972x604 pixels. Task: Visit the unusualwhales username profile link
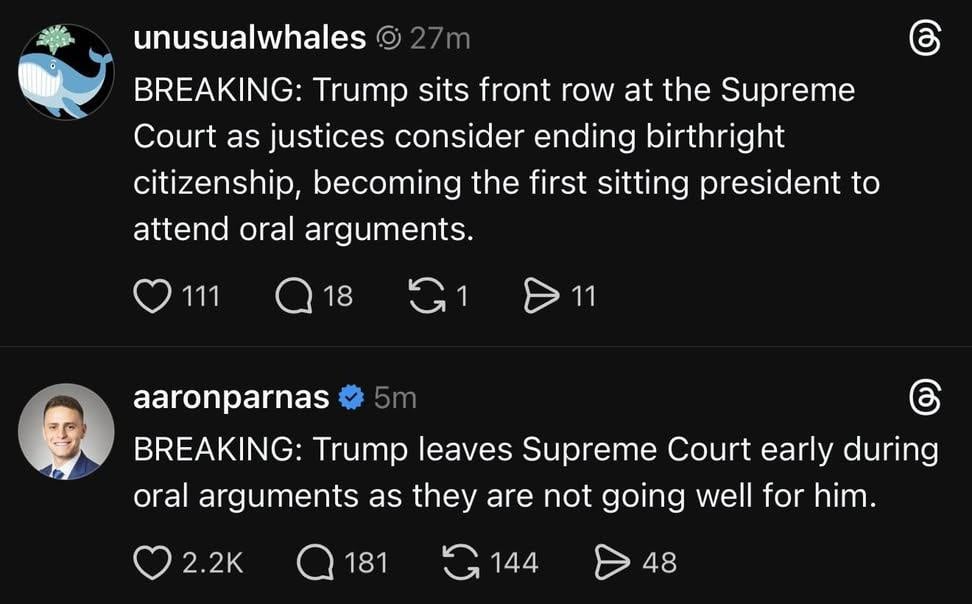click(x=249, y=38)
